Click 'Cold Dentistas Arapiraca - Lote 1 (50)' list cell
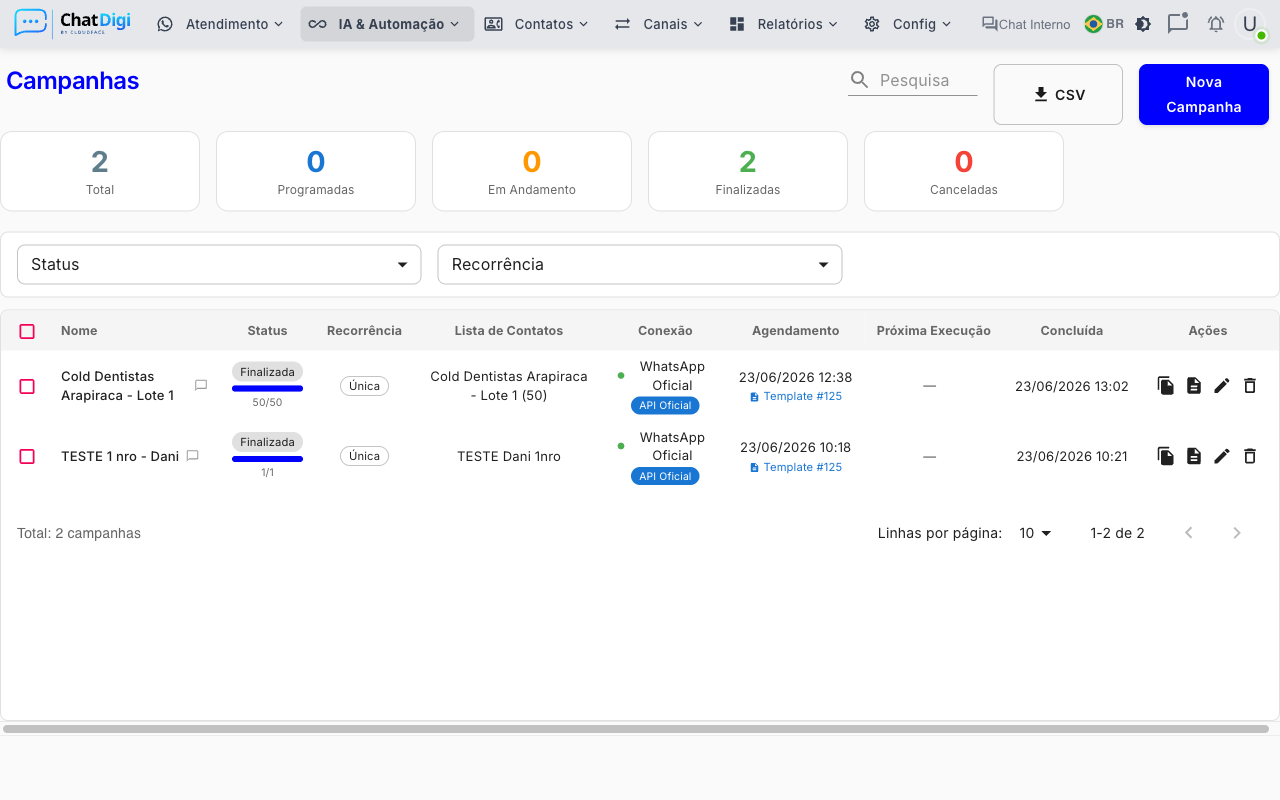This screenshot has width=1280, height=800. point(509,386)
